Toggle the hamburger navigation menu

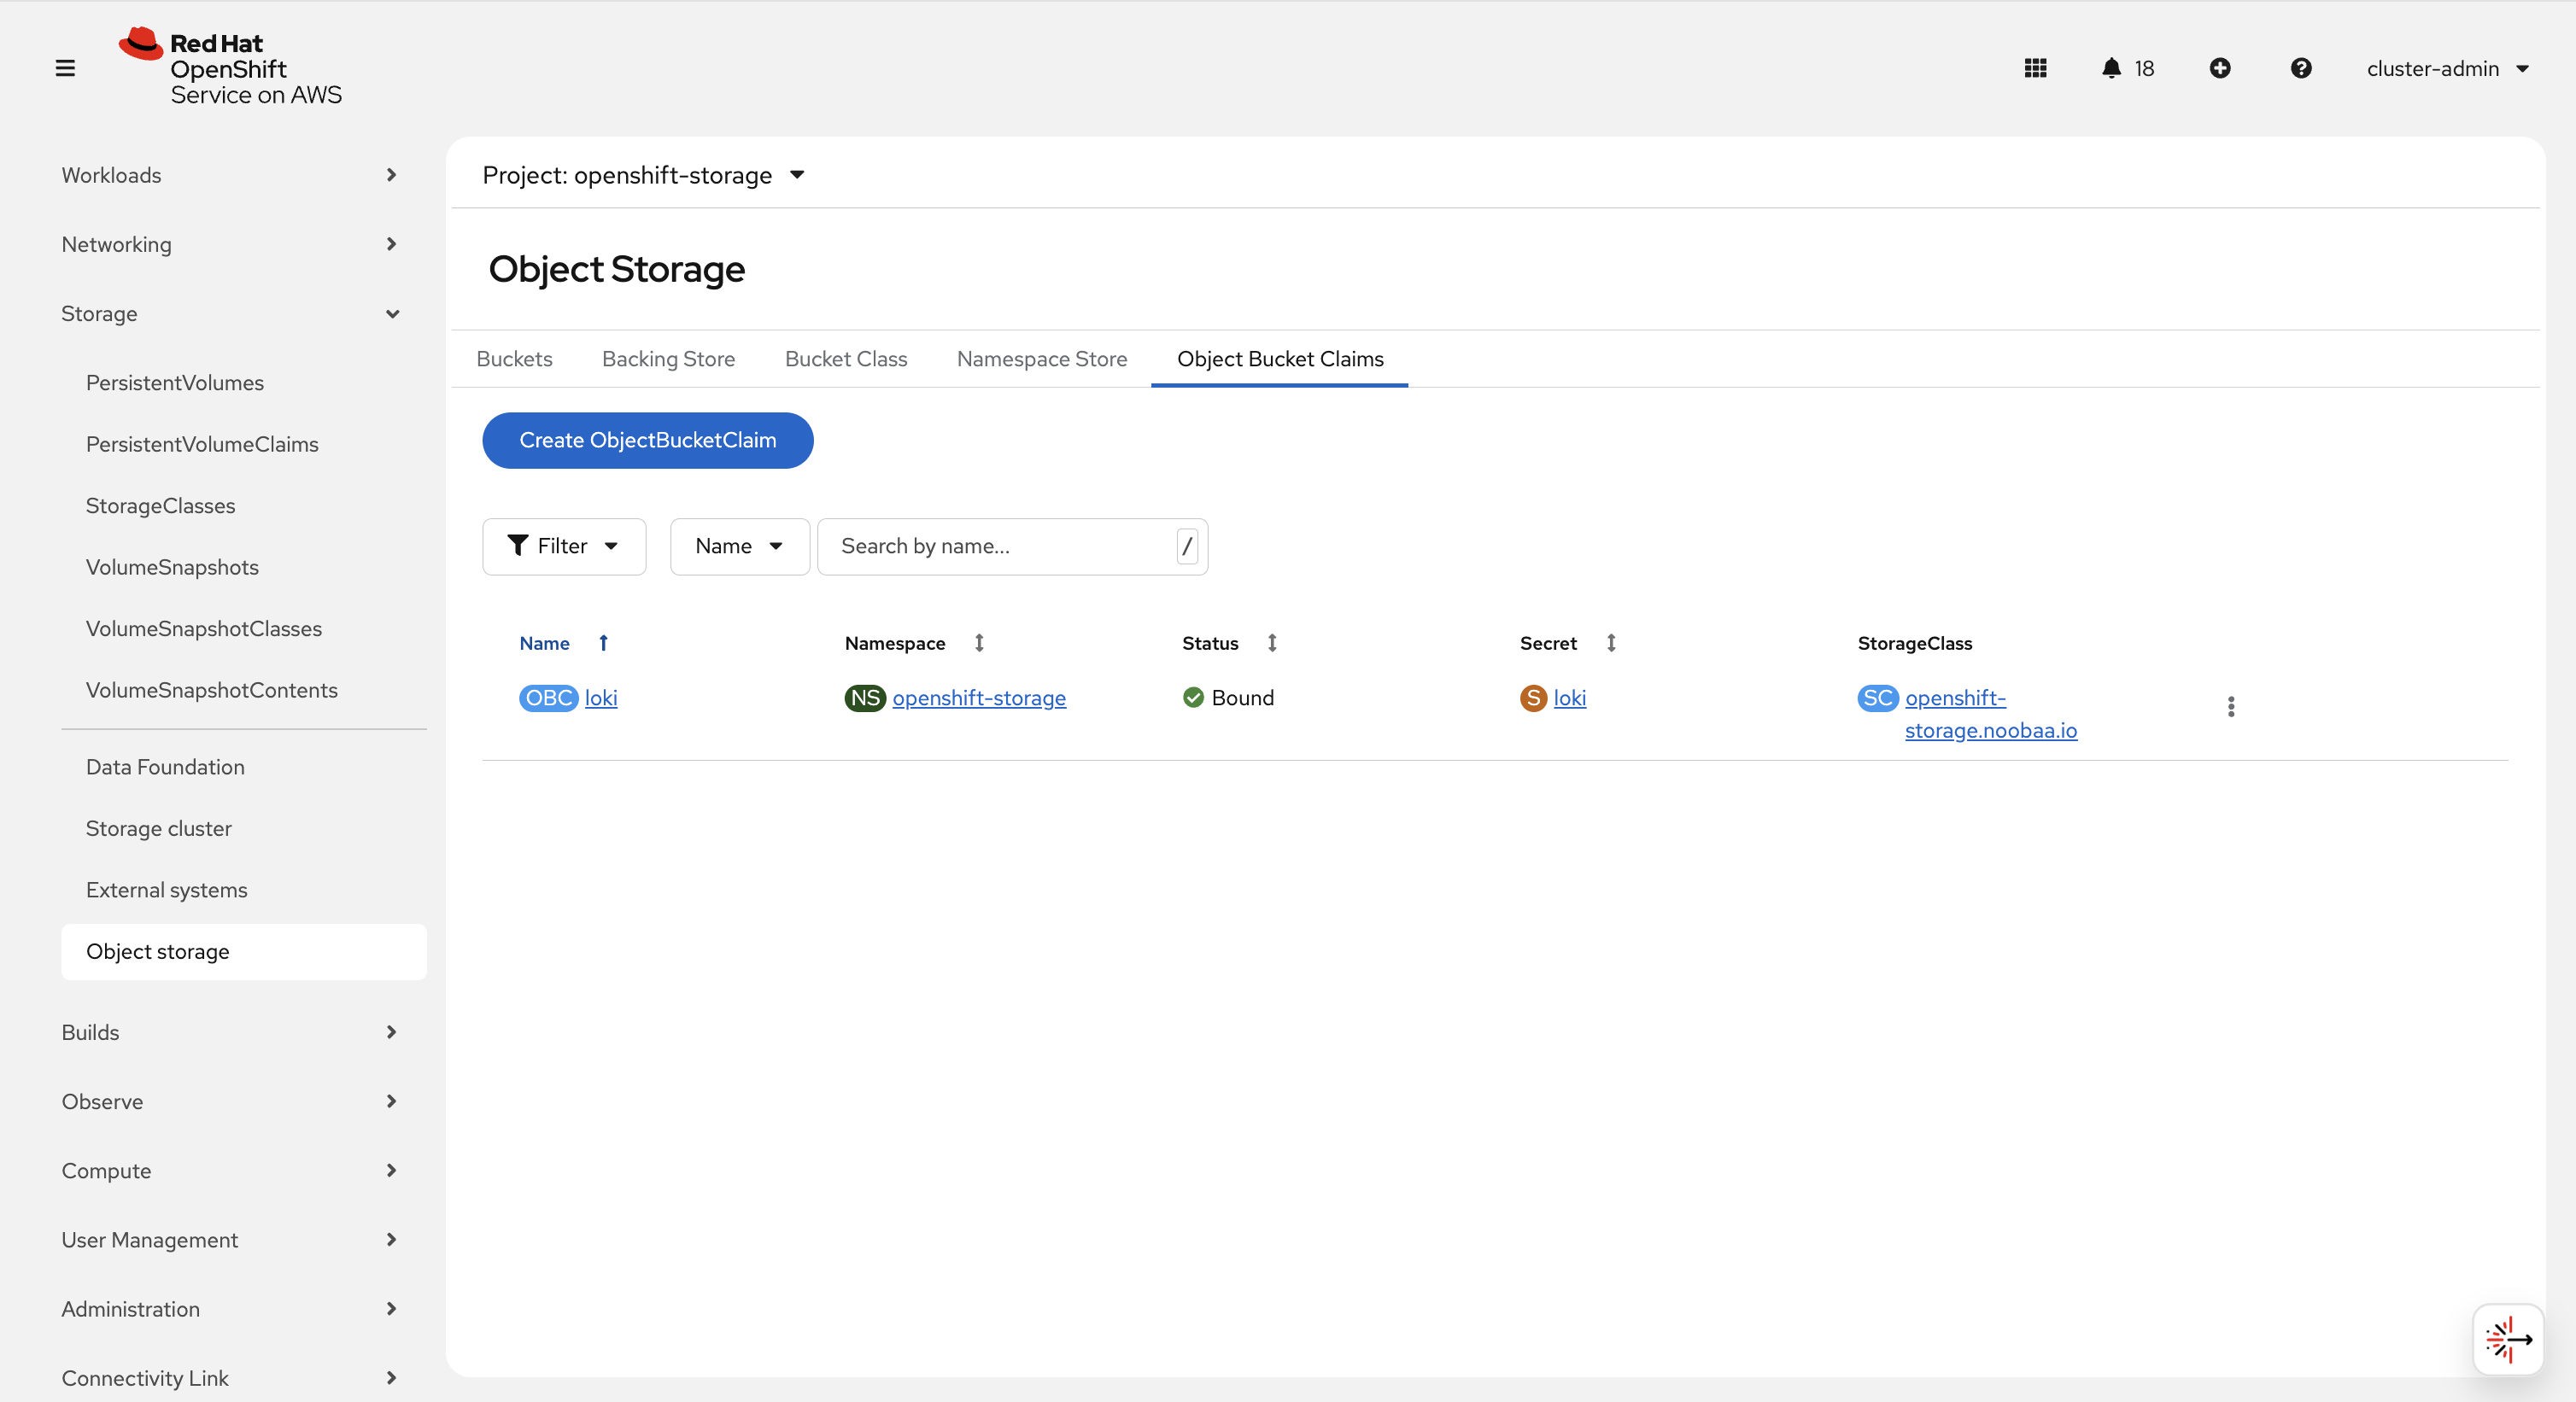(65, 68)
